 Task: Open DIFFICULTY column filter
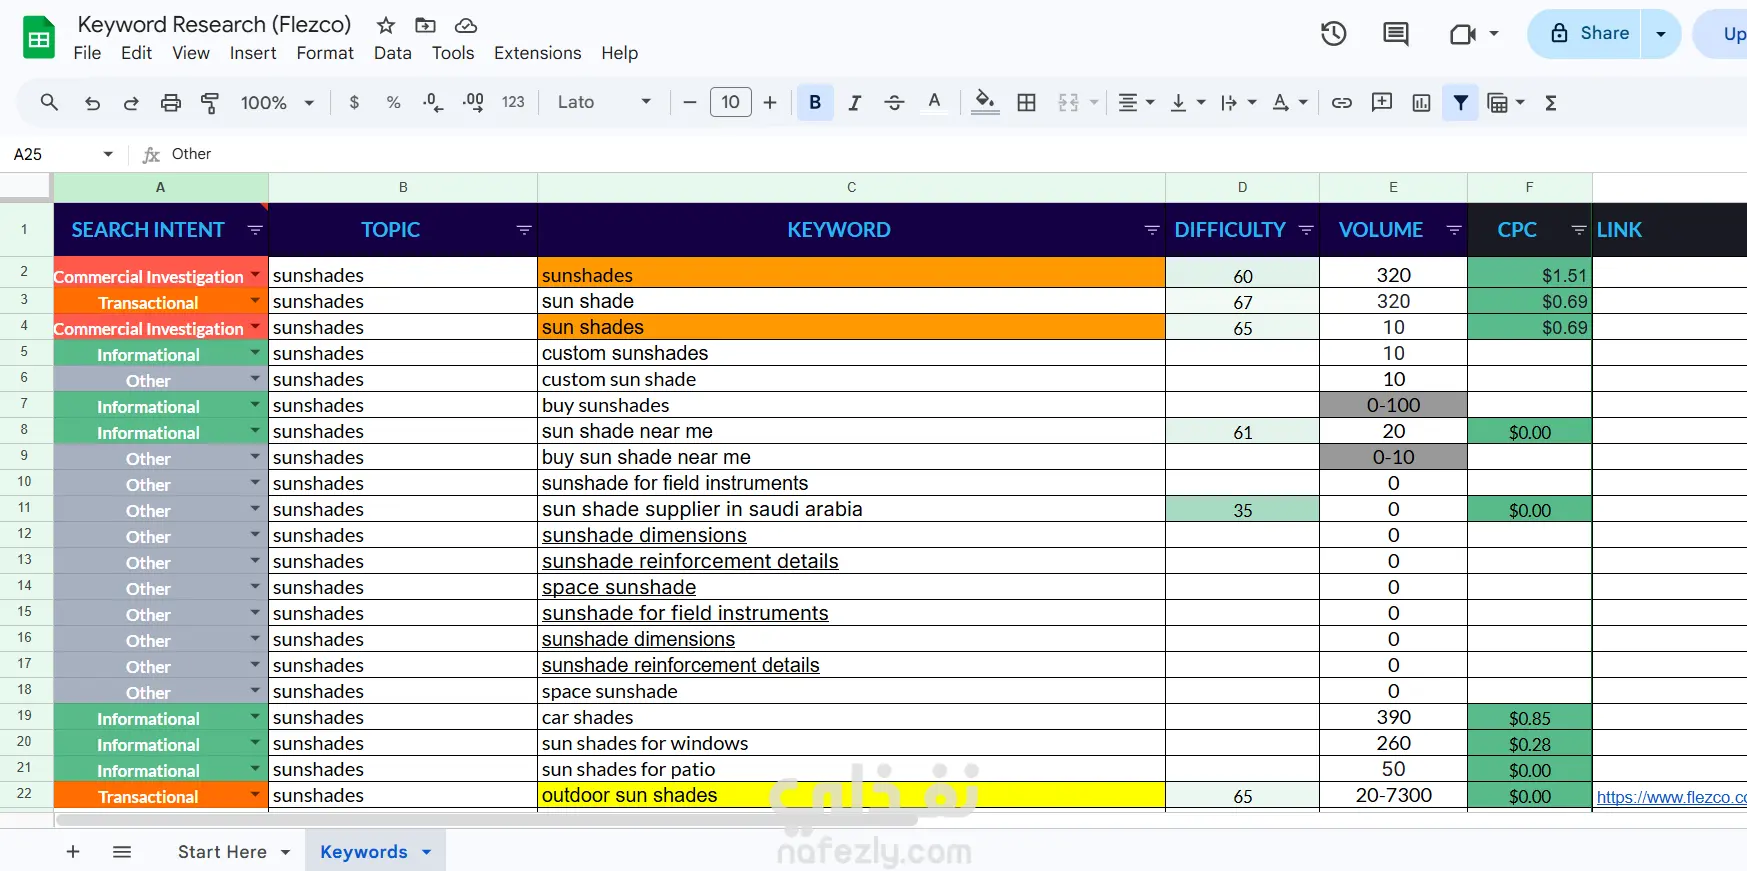1306,230
